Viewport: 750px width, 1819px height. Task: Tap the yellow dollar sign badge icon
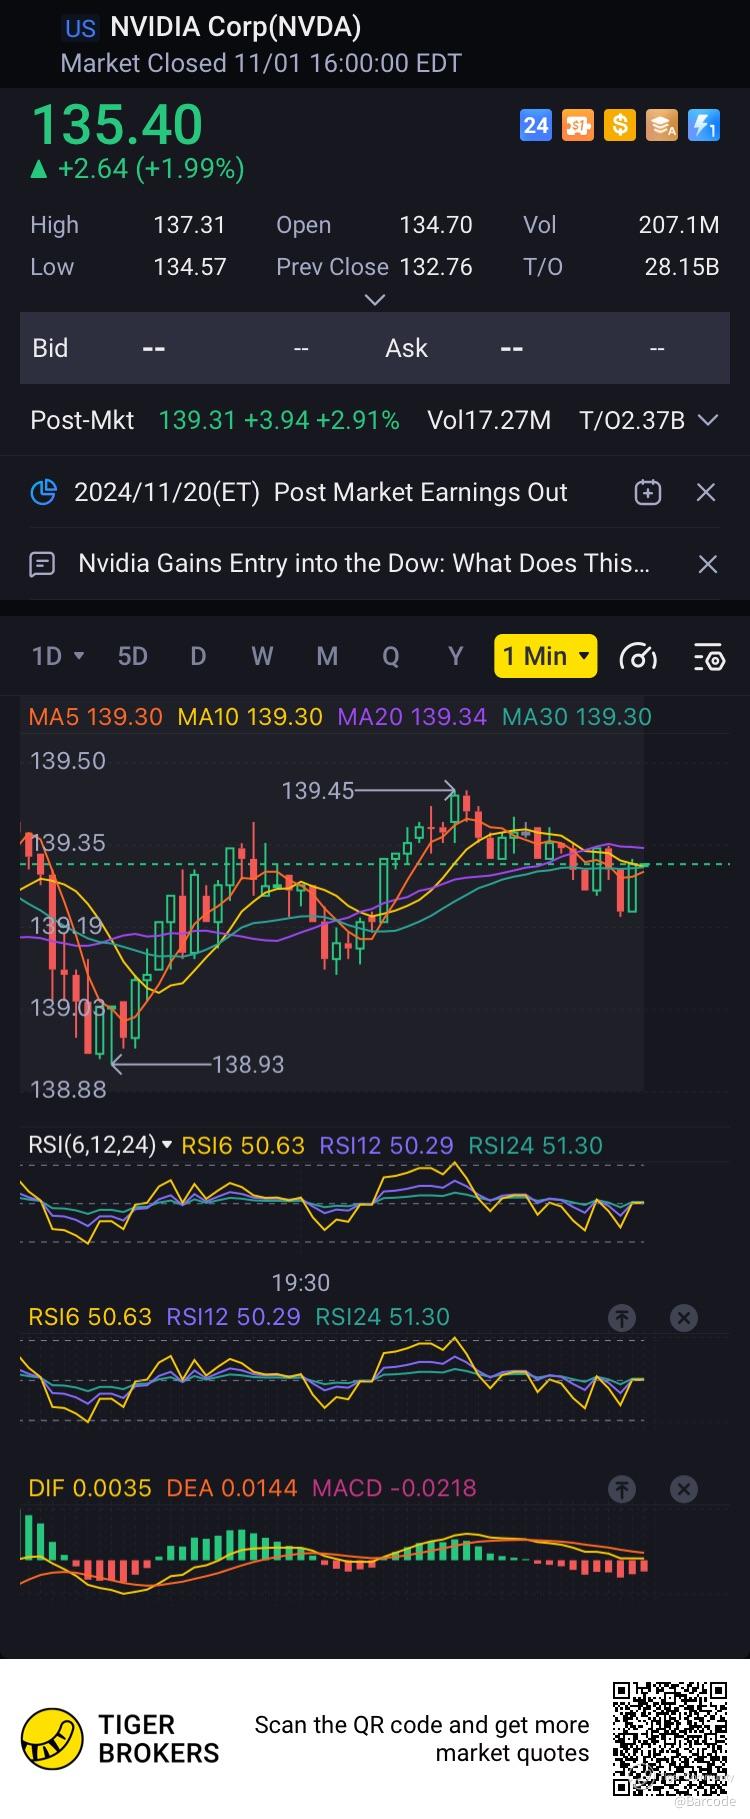[x=620, y=125]
